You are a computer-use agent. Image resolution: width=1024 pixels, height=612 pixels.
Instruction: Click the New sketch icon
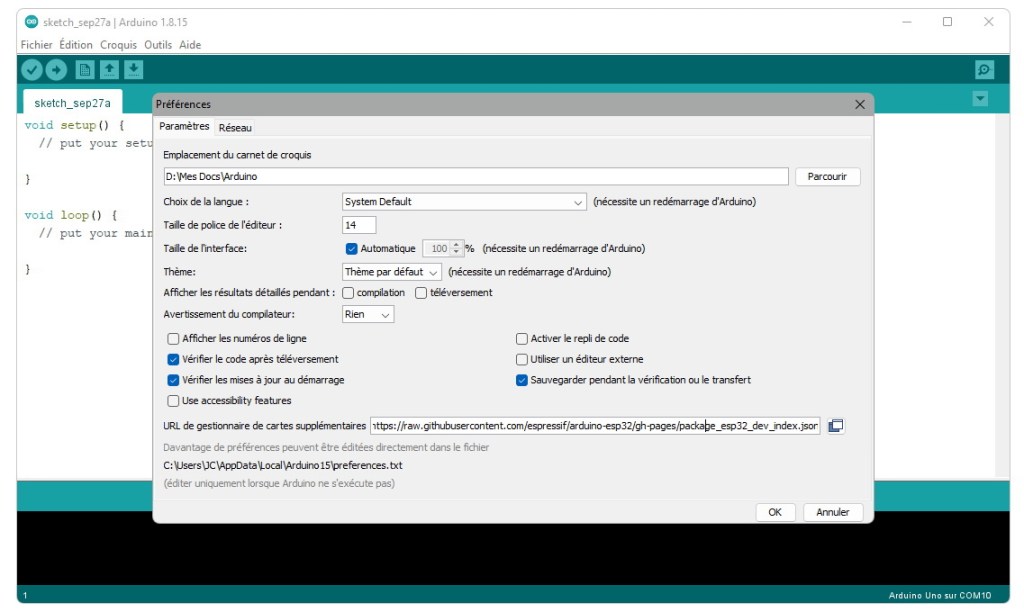coord(85,69)
